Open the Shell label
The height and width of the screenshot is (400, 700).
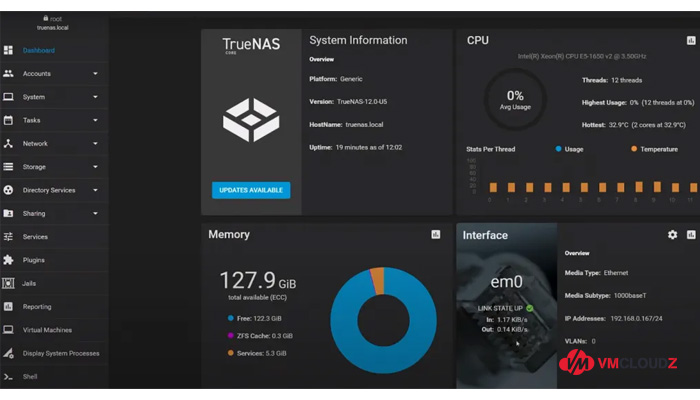pyautogui.click(x=30, y=377)
